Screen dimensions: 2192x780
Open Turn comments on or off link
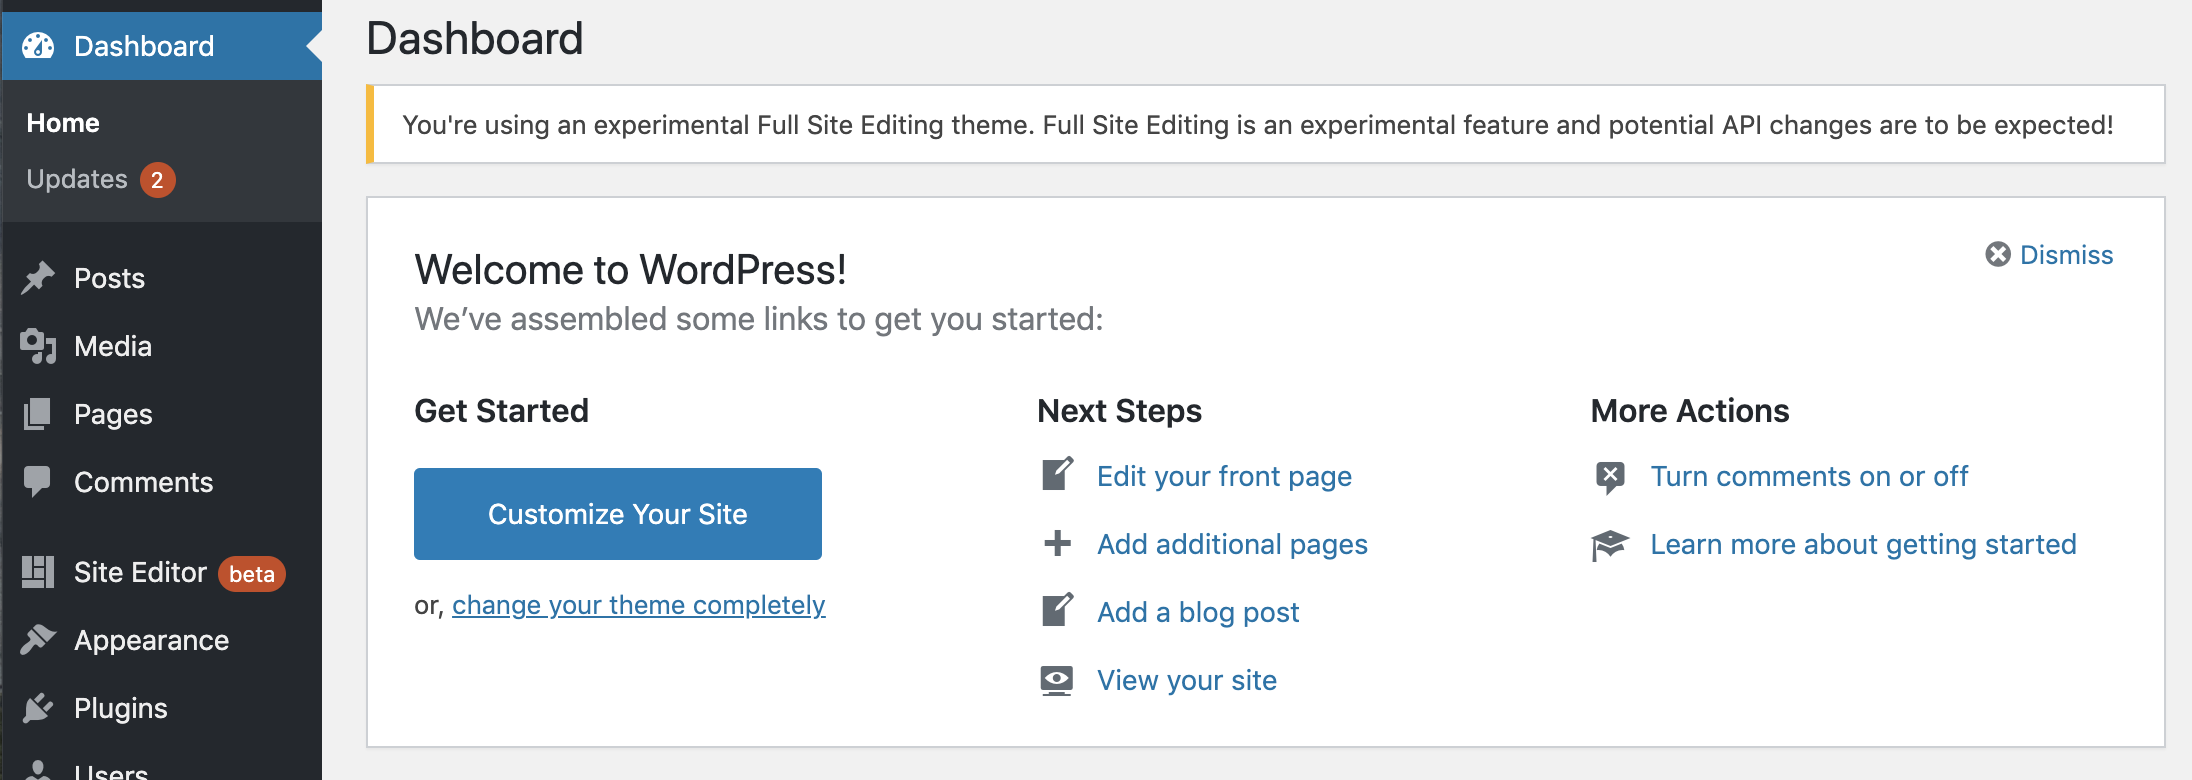pos(1808,476)
